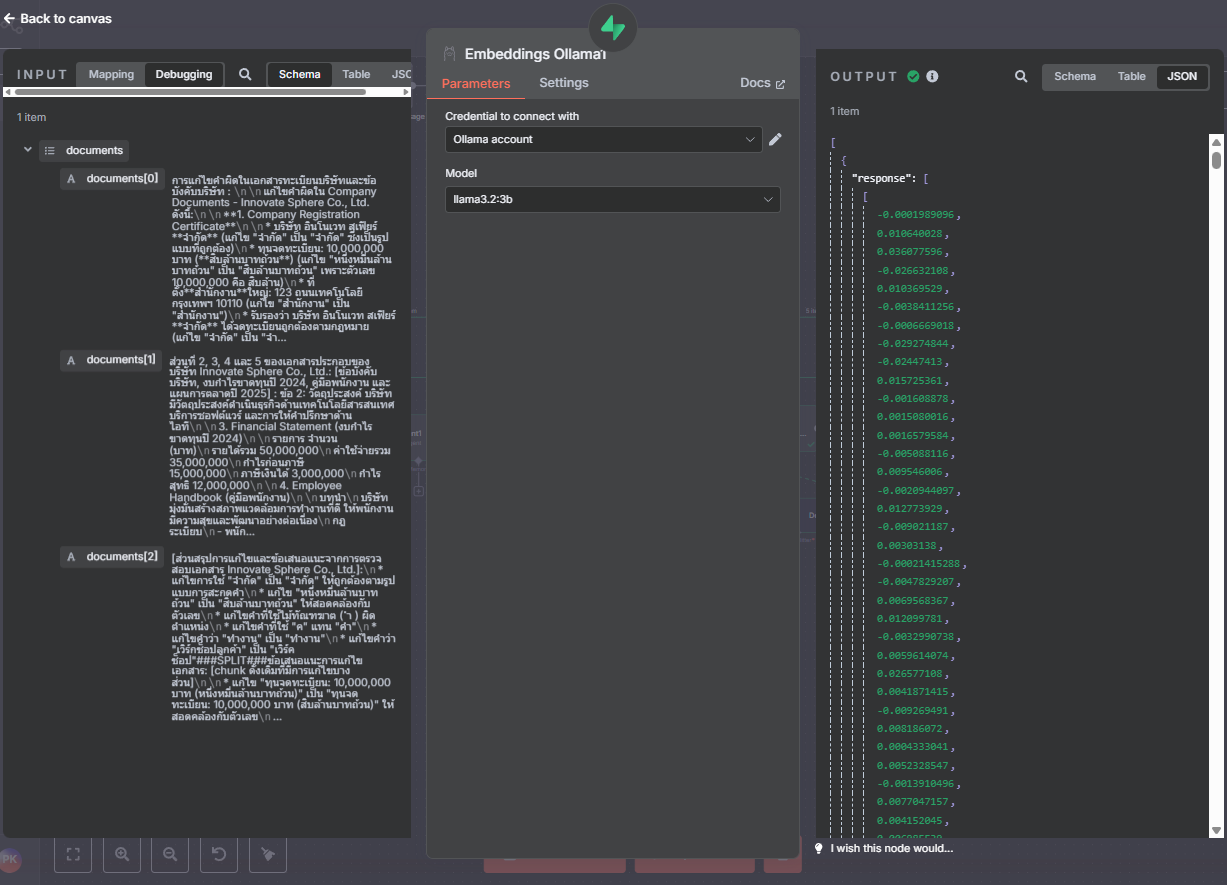Switch to the Settings tab

[564, 83]
